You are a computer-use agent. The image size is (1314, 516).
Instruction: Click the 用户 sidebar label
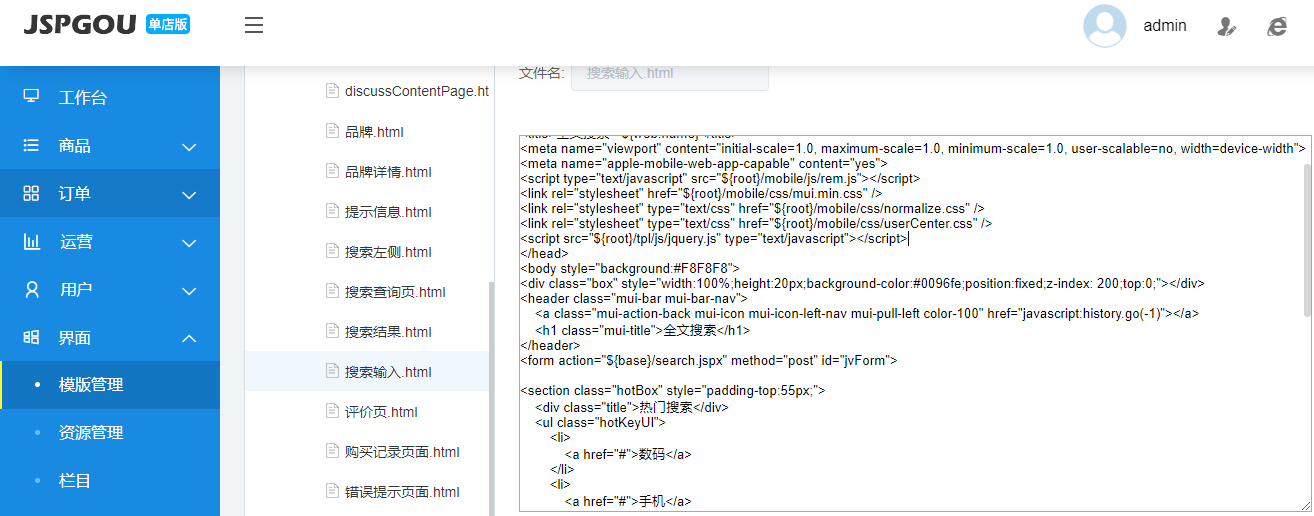(x=76, y=289)
